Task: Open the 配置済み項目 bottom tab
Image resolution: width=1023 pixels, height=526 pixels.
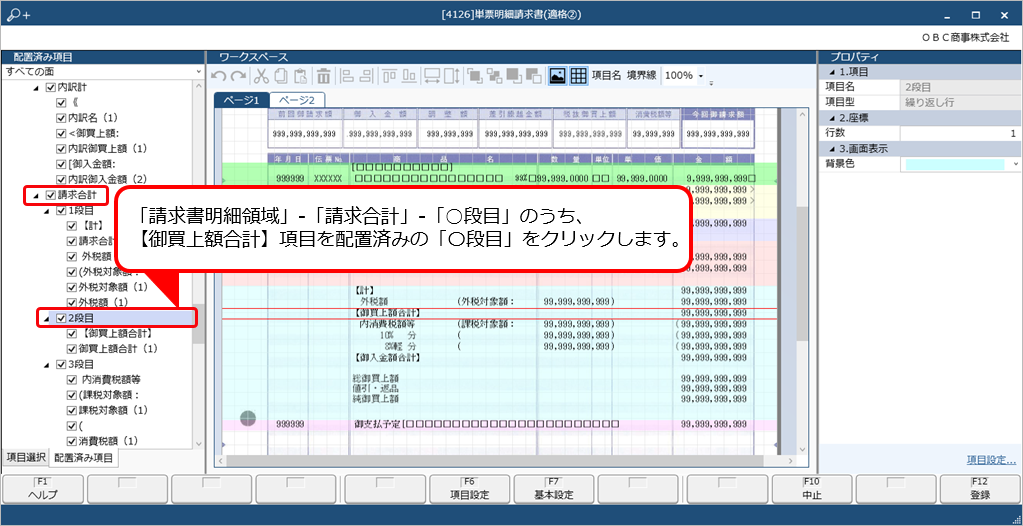Action: point(84,458)
